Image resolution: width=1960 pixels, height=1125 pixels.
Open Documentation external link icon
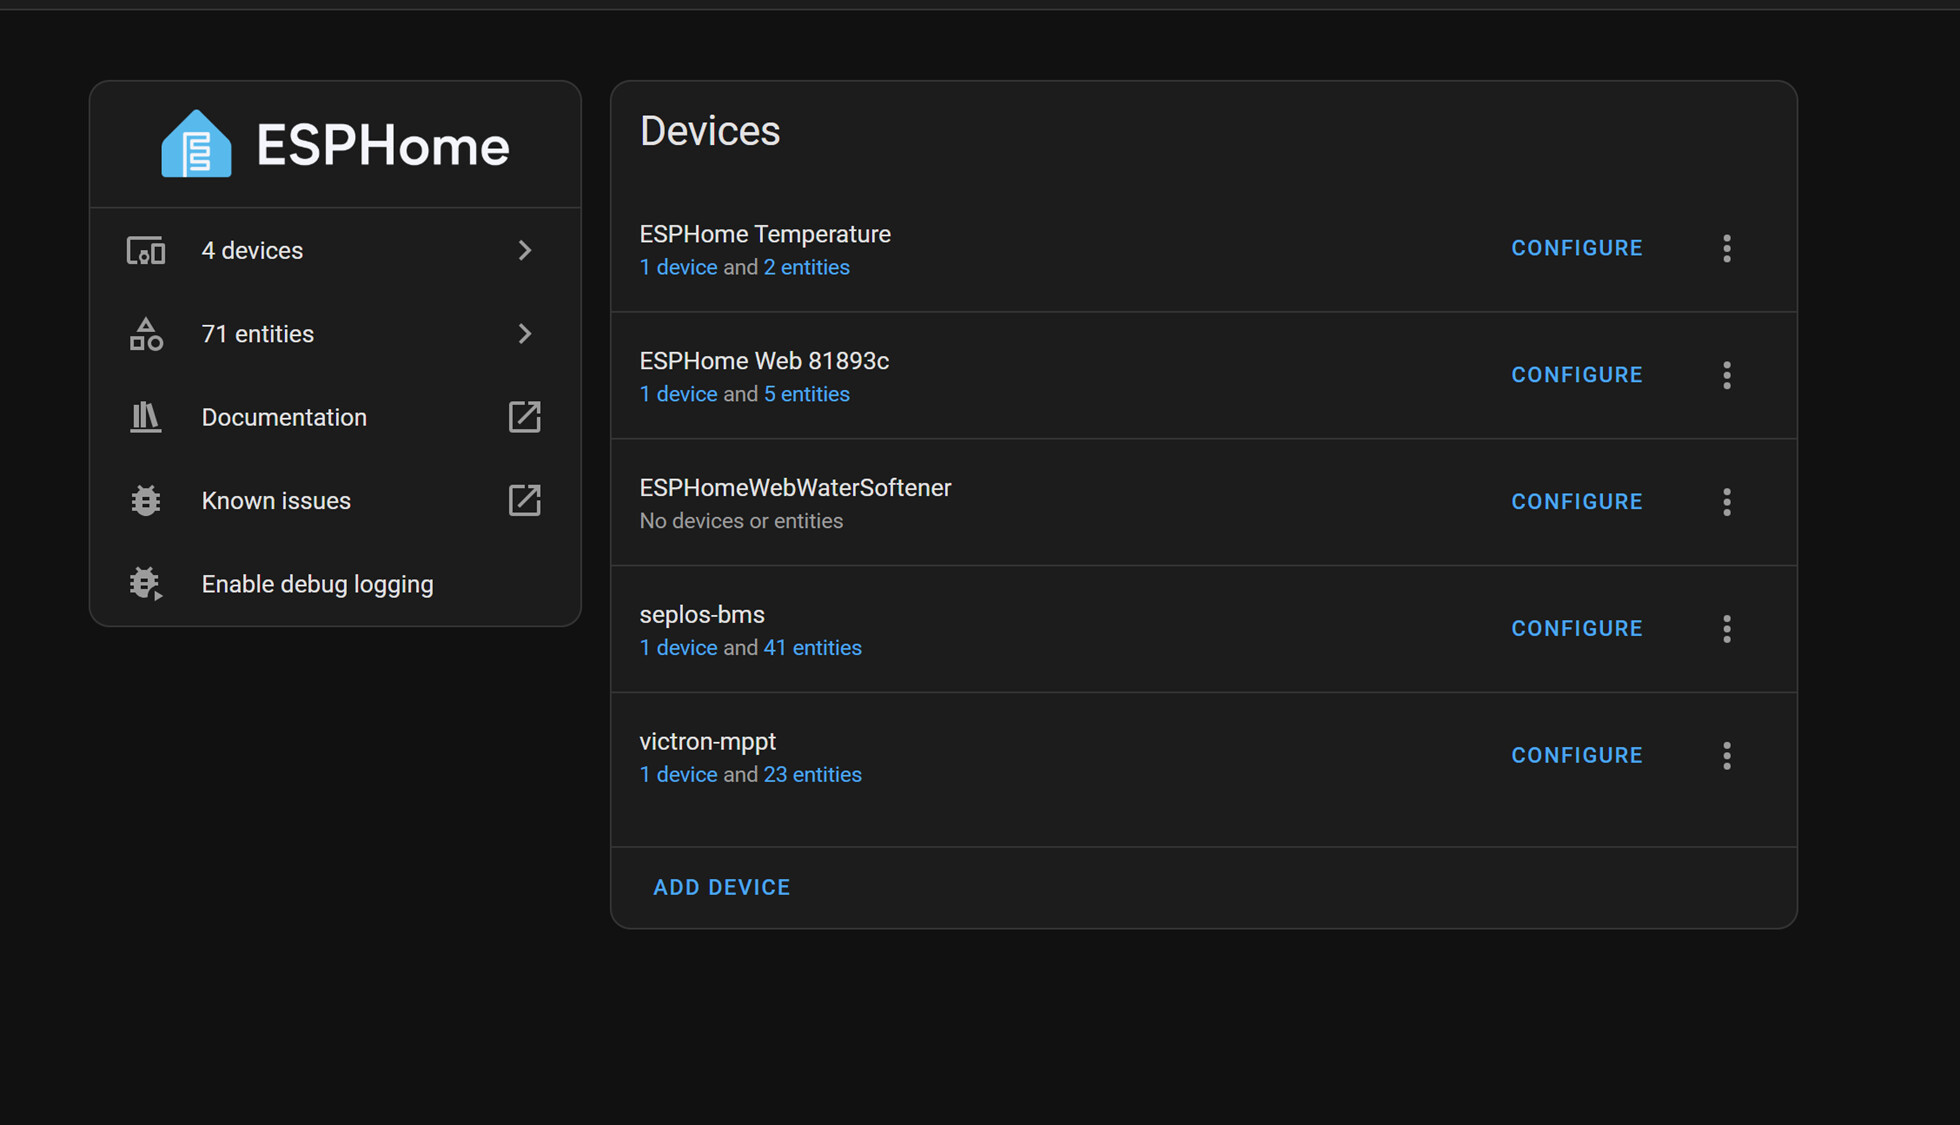coord(524,417)
